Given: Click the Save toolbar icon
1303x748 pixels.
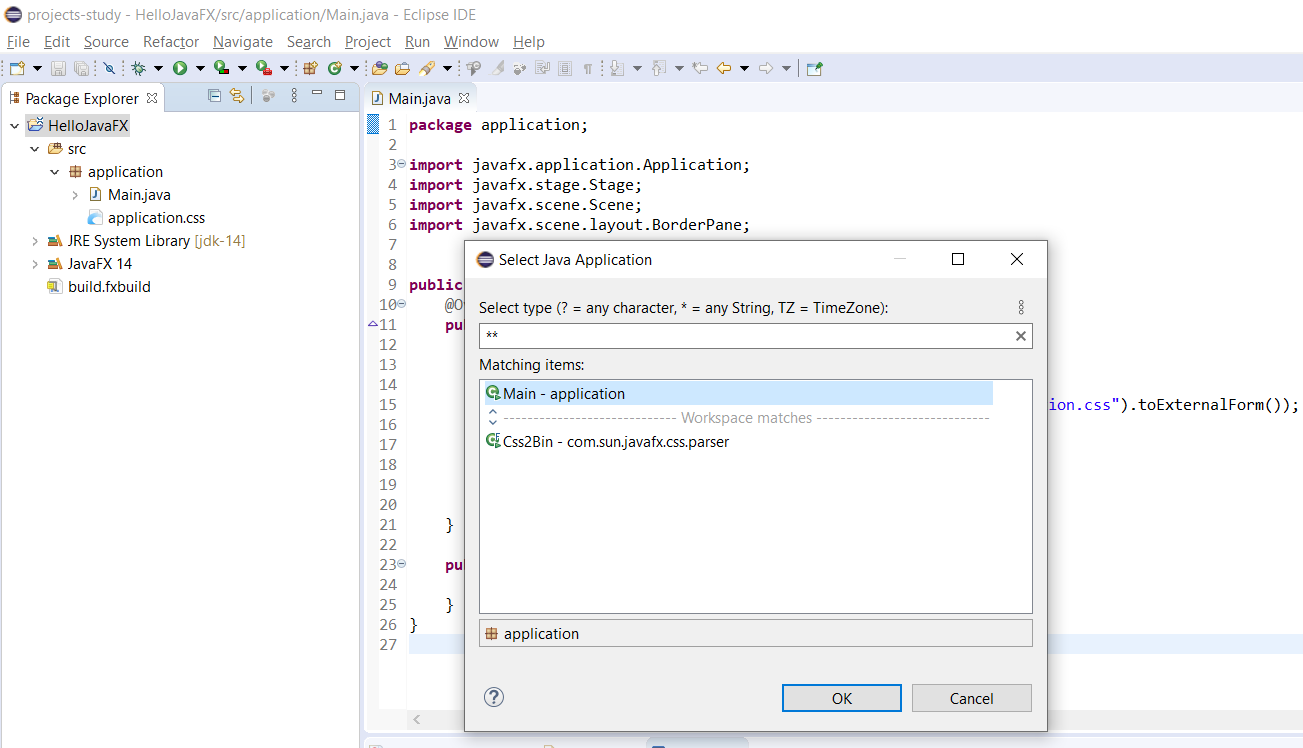Looking at the screenshot, I should pyautogui.click(x=58, y=68).
